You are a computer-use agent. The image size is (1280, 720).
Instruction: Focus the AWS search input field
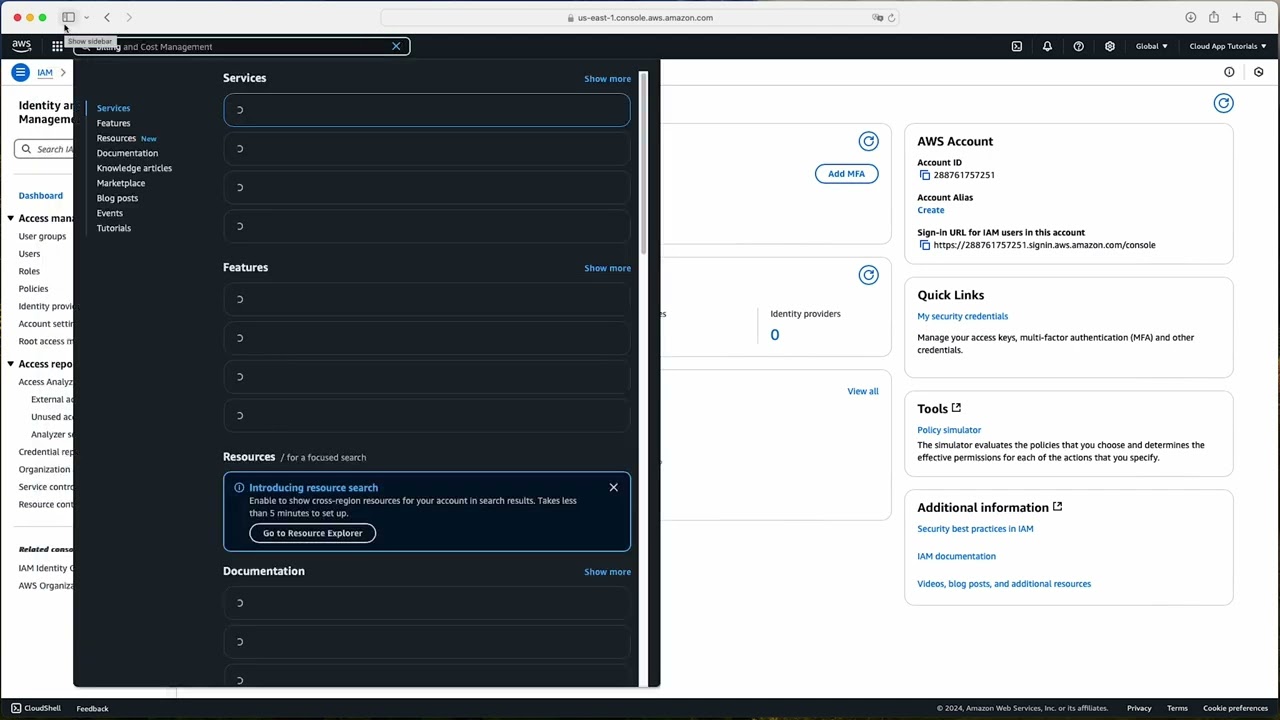pos(242,46)
